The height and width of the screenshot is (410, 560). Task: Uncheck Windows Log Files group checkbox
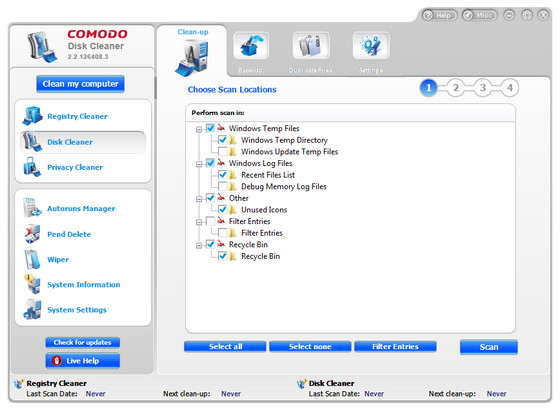[x=210, y=163]
